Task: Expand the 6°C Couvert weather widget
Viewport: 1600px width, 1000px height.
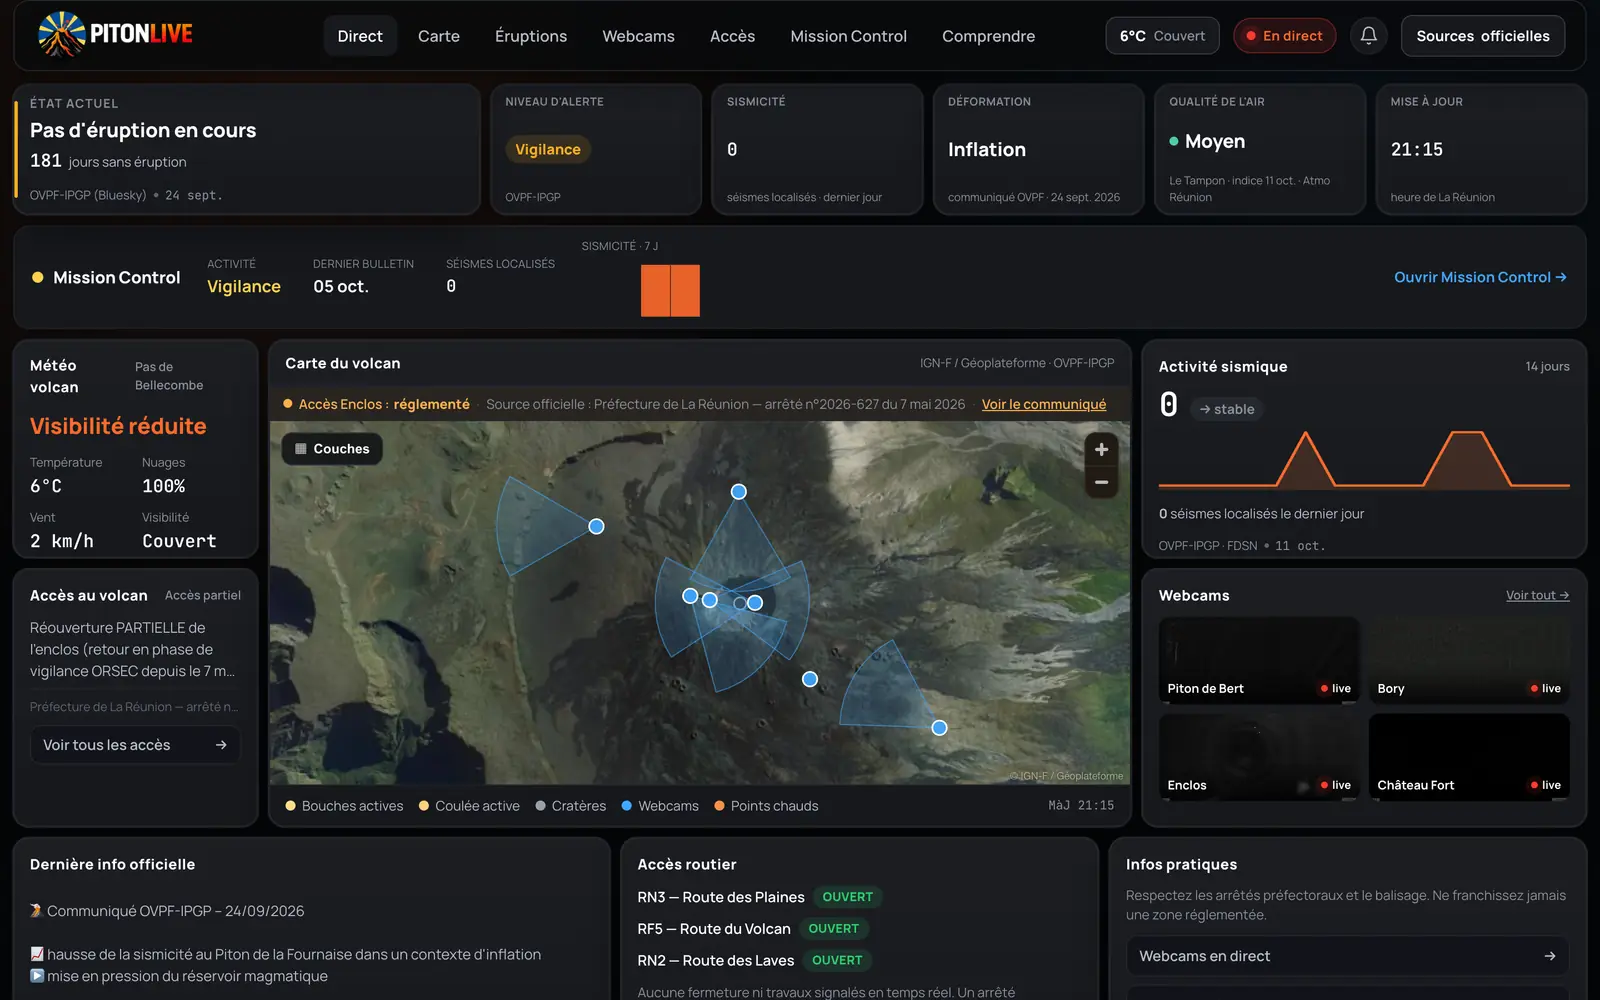Action: (1162, 36)
